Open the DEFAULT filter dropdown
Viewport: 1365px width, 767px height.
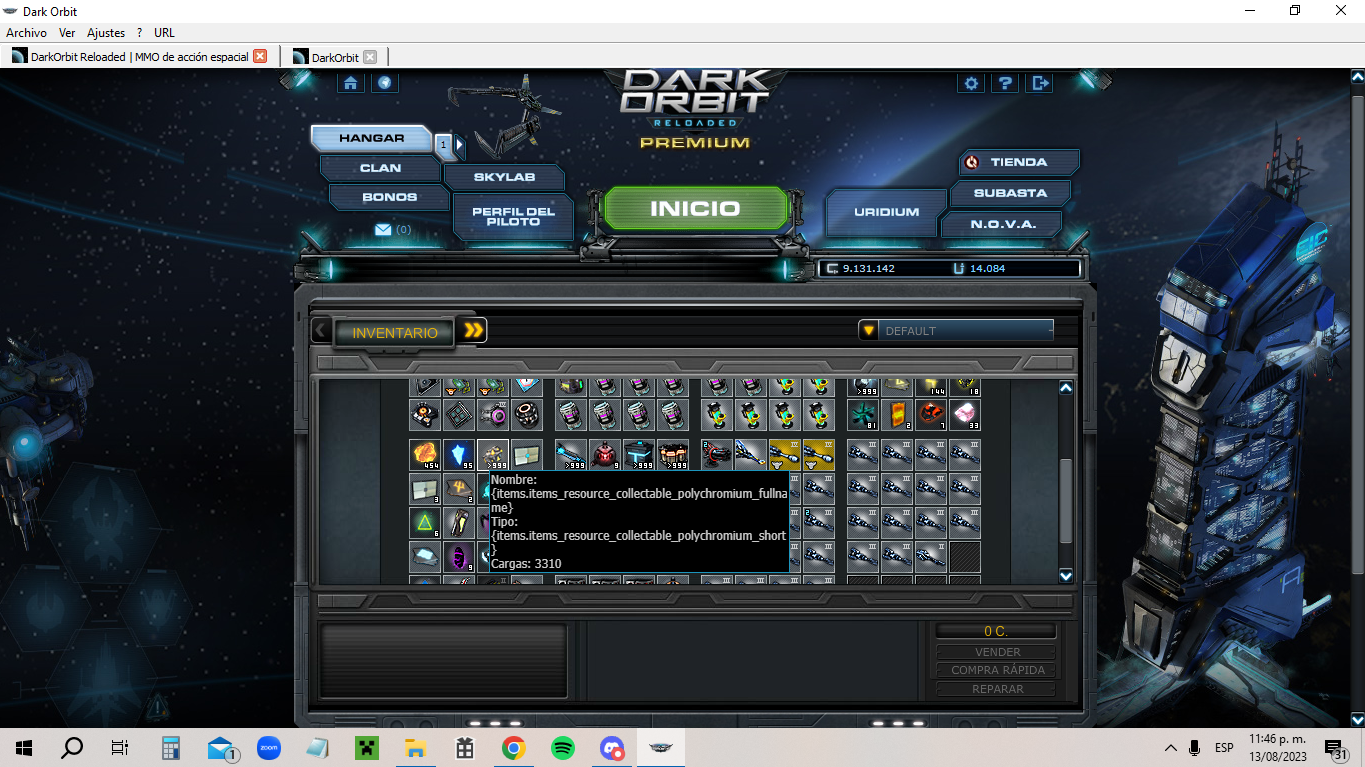[956, 331]
